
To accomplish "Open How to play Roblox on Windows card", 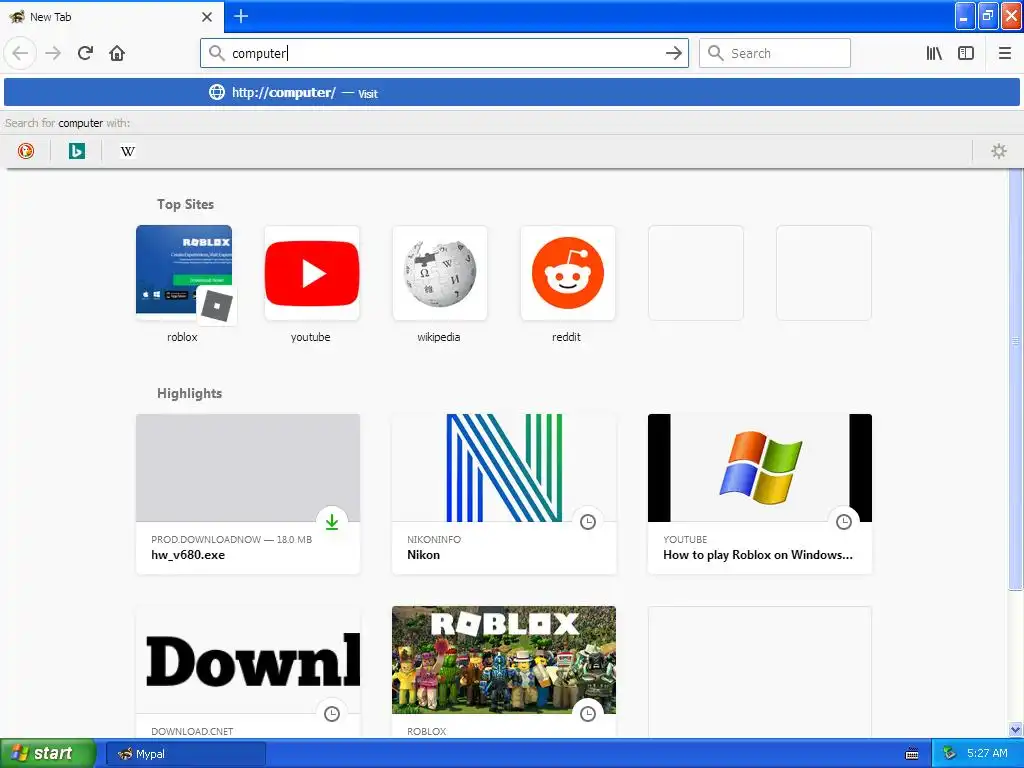I will click(x=760, y=494).
